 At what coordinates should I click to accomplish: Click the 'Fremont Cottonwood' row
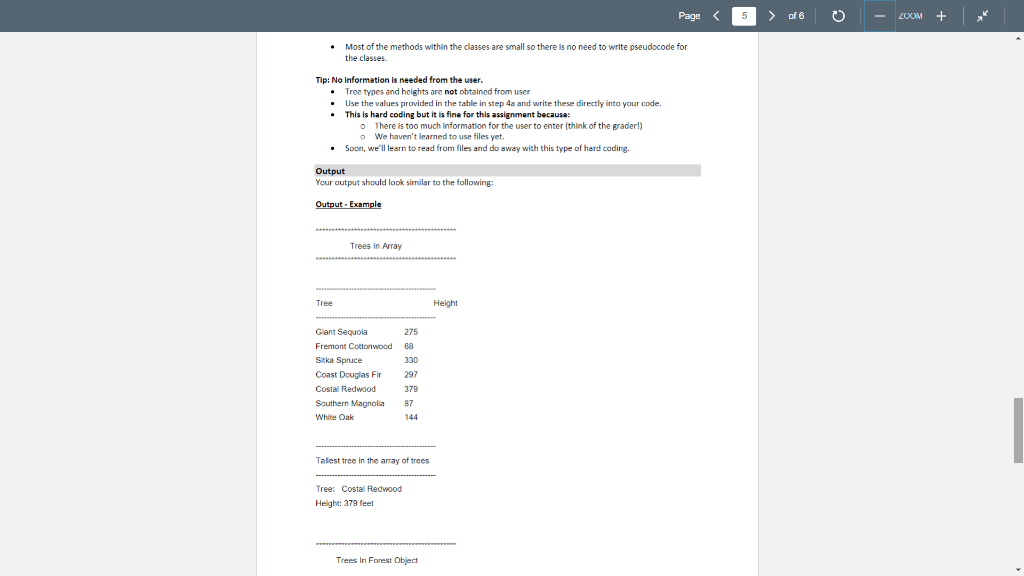coord(364,346)
